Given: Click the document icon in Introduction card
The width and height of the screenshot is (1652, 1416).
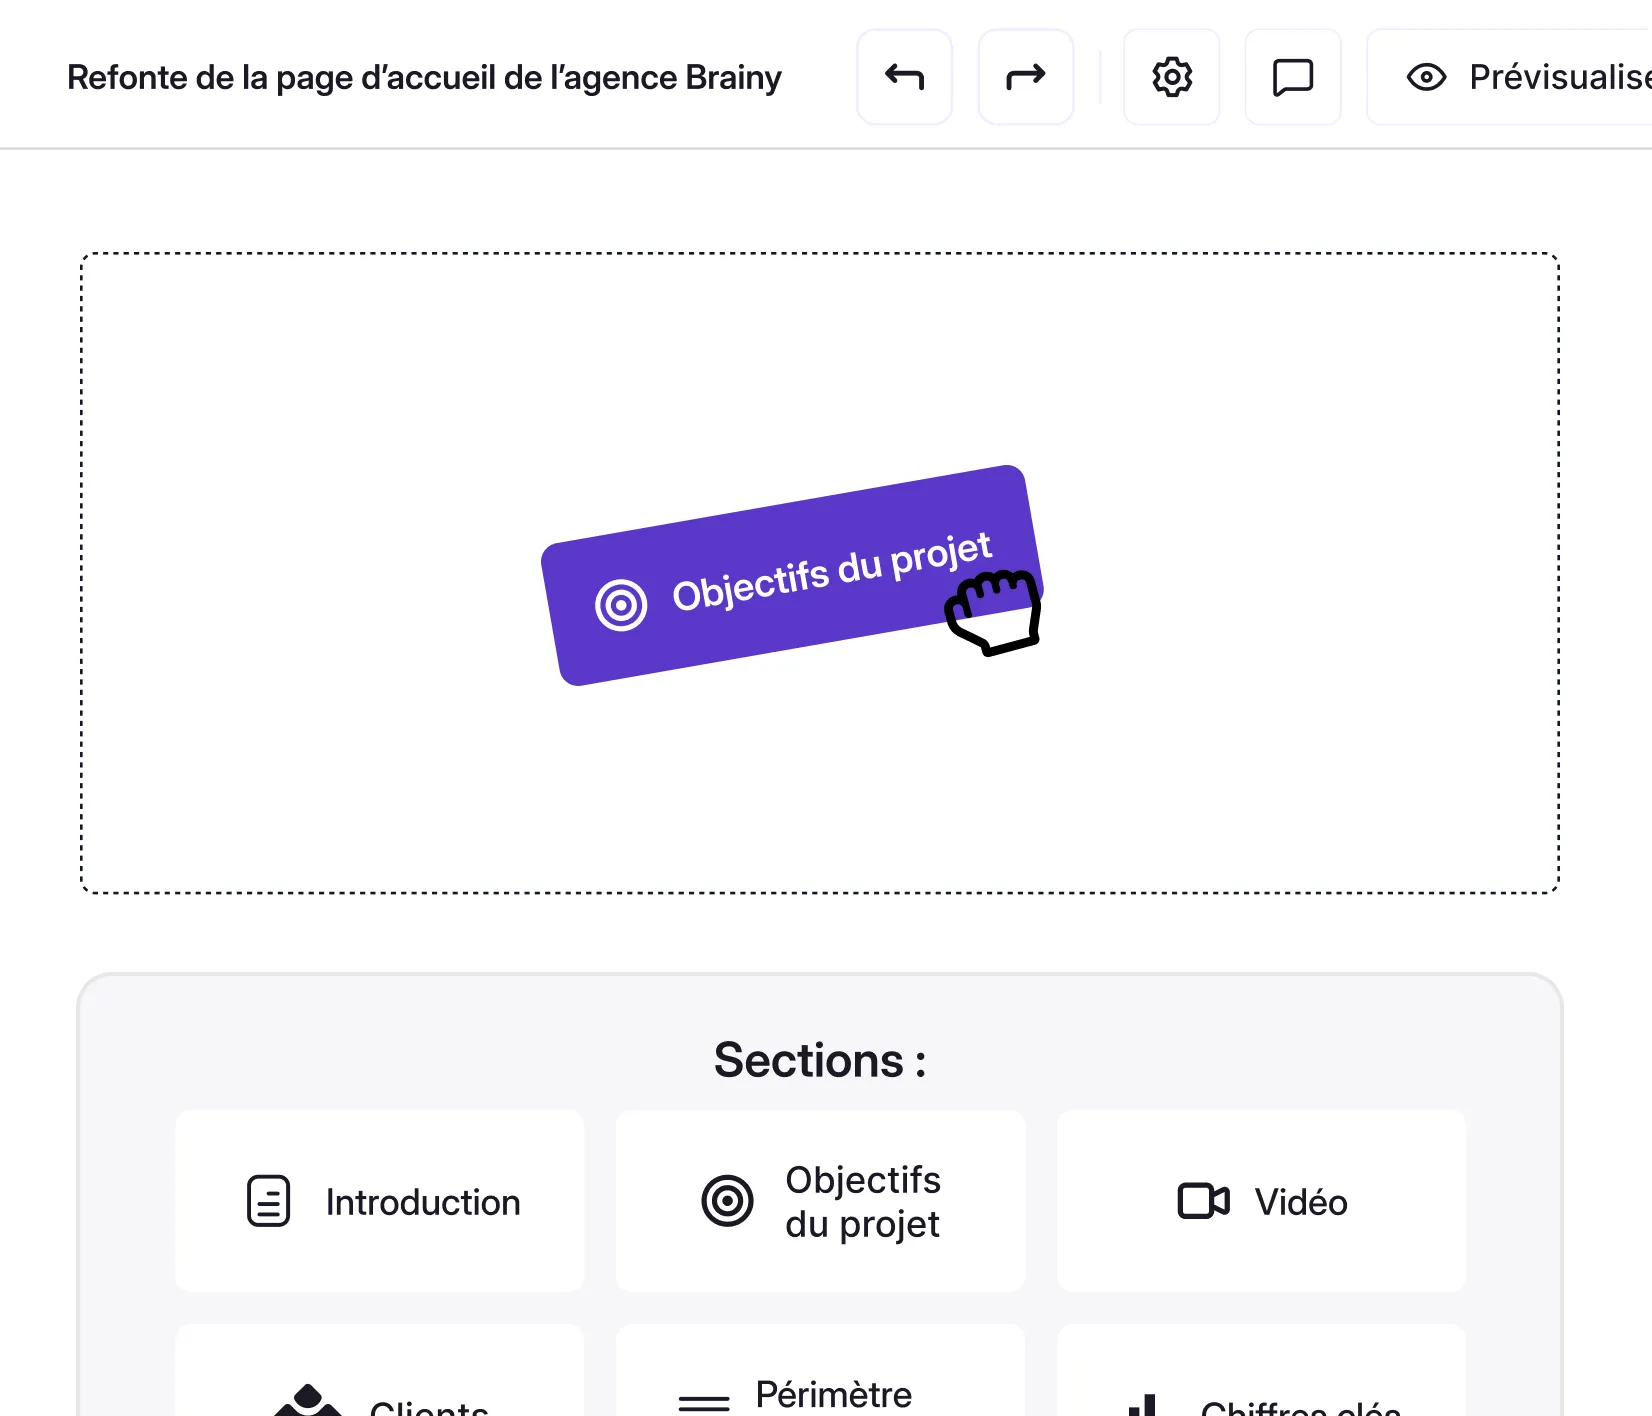Looking at the screenshot, I should 266,1201.
